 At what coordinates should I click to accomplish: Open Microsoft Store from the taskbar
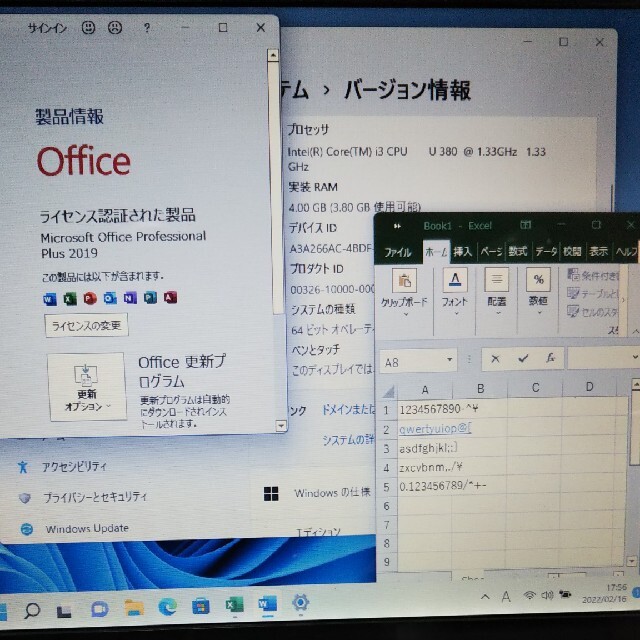201,606
